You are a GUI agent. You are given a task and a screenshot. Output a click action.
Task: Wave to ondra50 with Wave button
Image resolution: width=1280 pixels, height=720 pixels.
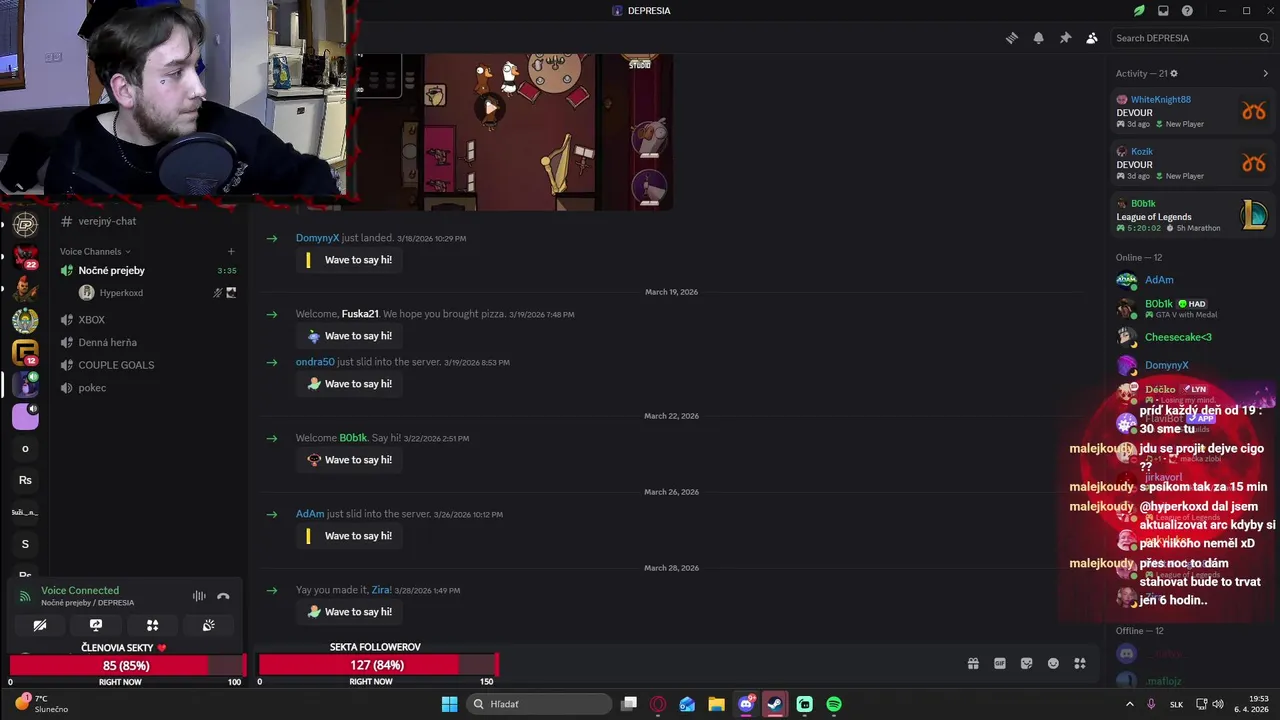click(349, 384)
